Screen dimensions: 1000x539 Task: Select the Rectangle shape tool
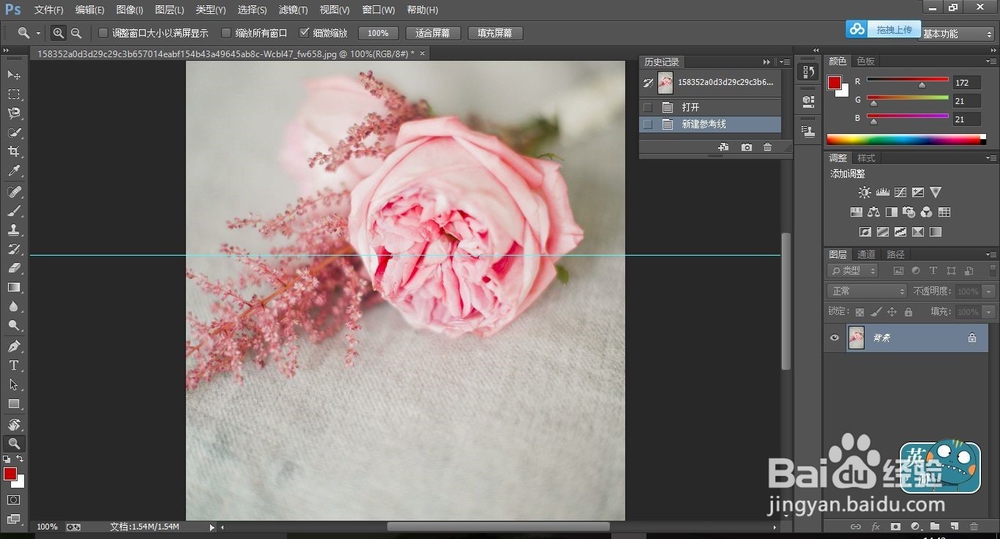coord(13,404)
